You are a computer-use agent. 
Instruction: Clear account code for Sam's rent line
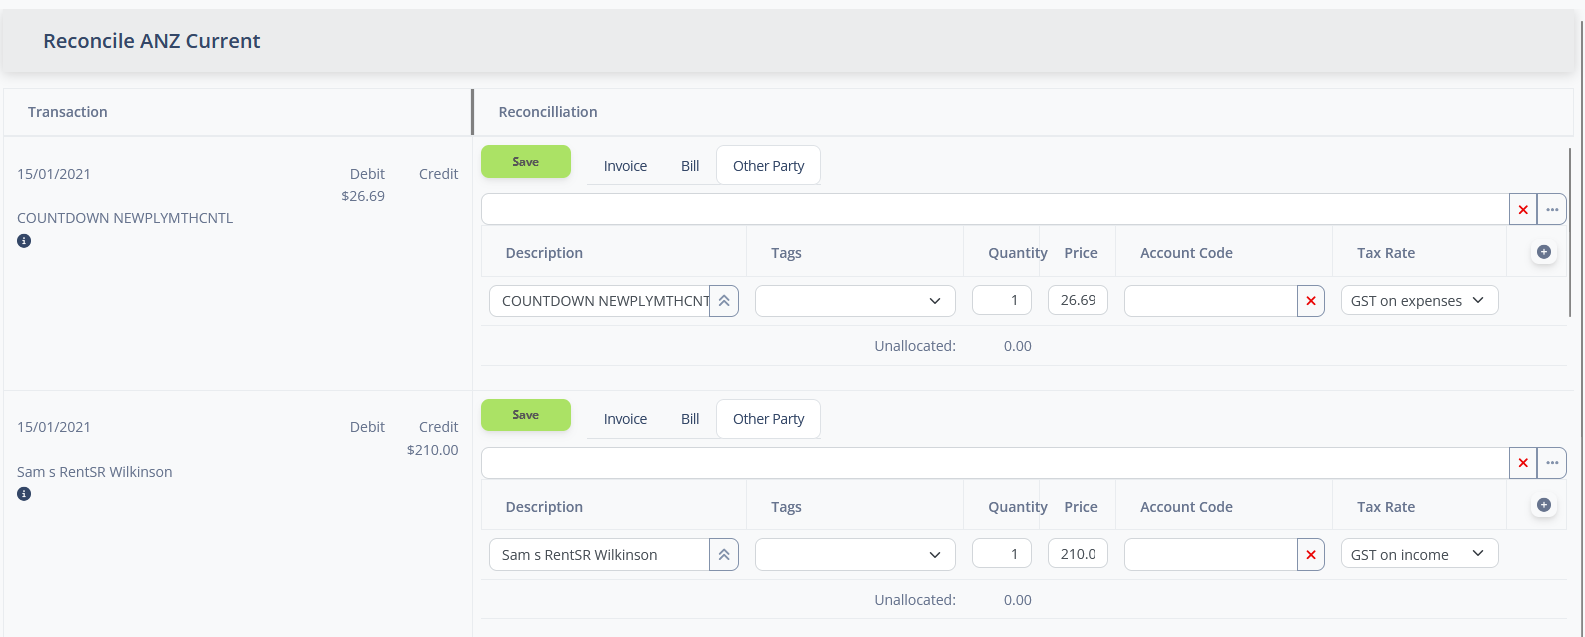coord(1310,555)
